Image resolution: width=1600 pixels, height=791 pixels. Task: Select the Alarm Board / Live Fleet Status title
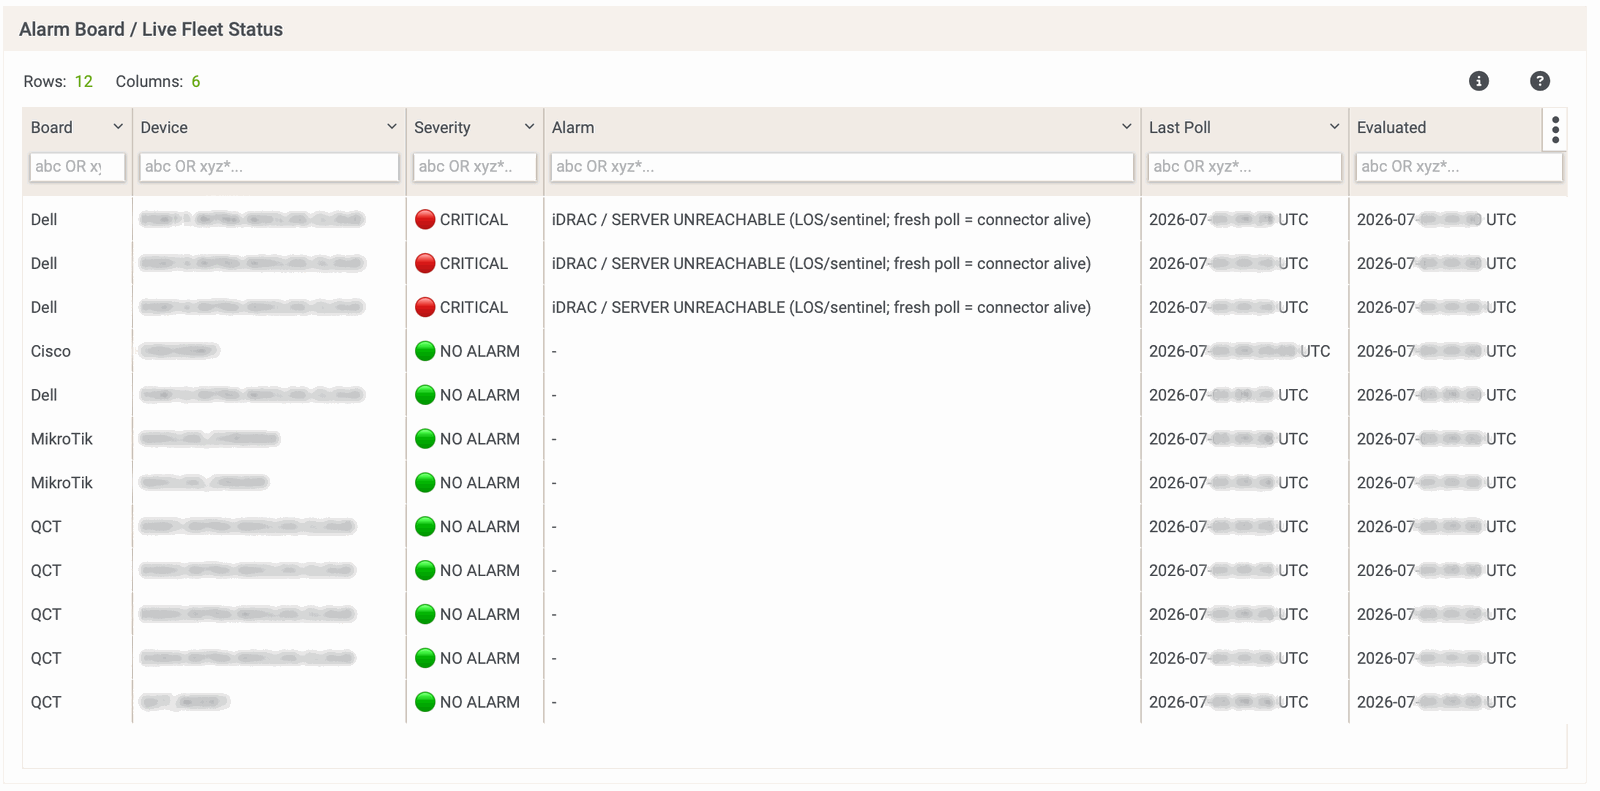click(x=151, y=30)
